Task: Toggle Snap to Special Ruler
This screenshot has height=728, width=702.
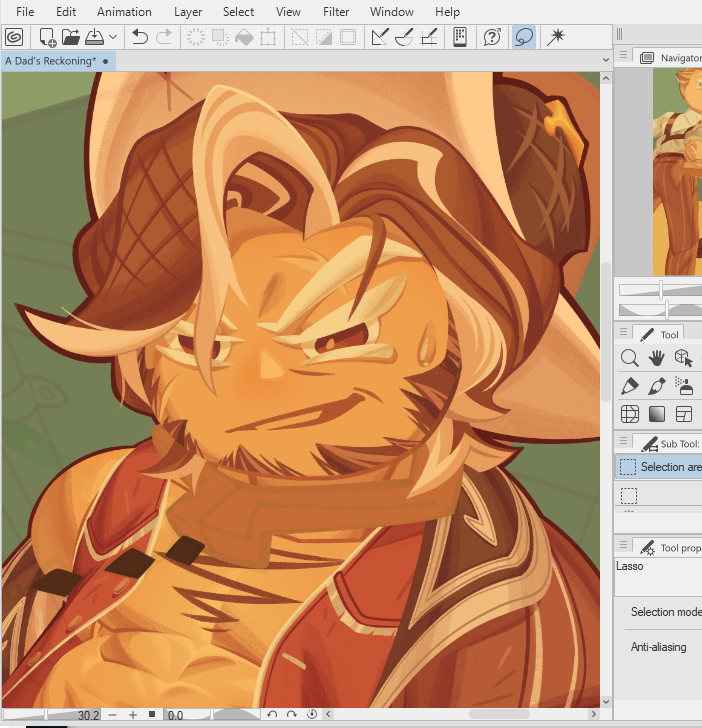Action: (x=404, y=37)
